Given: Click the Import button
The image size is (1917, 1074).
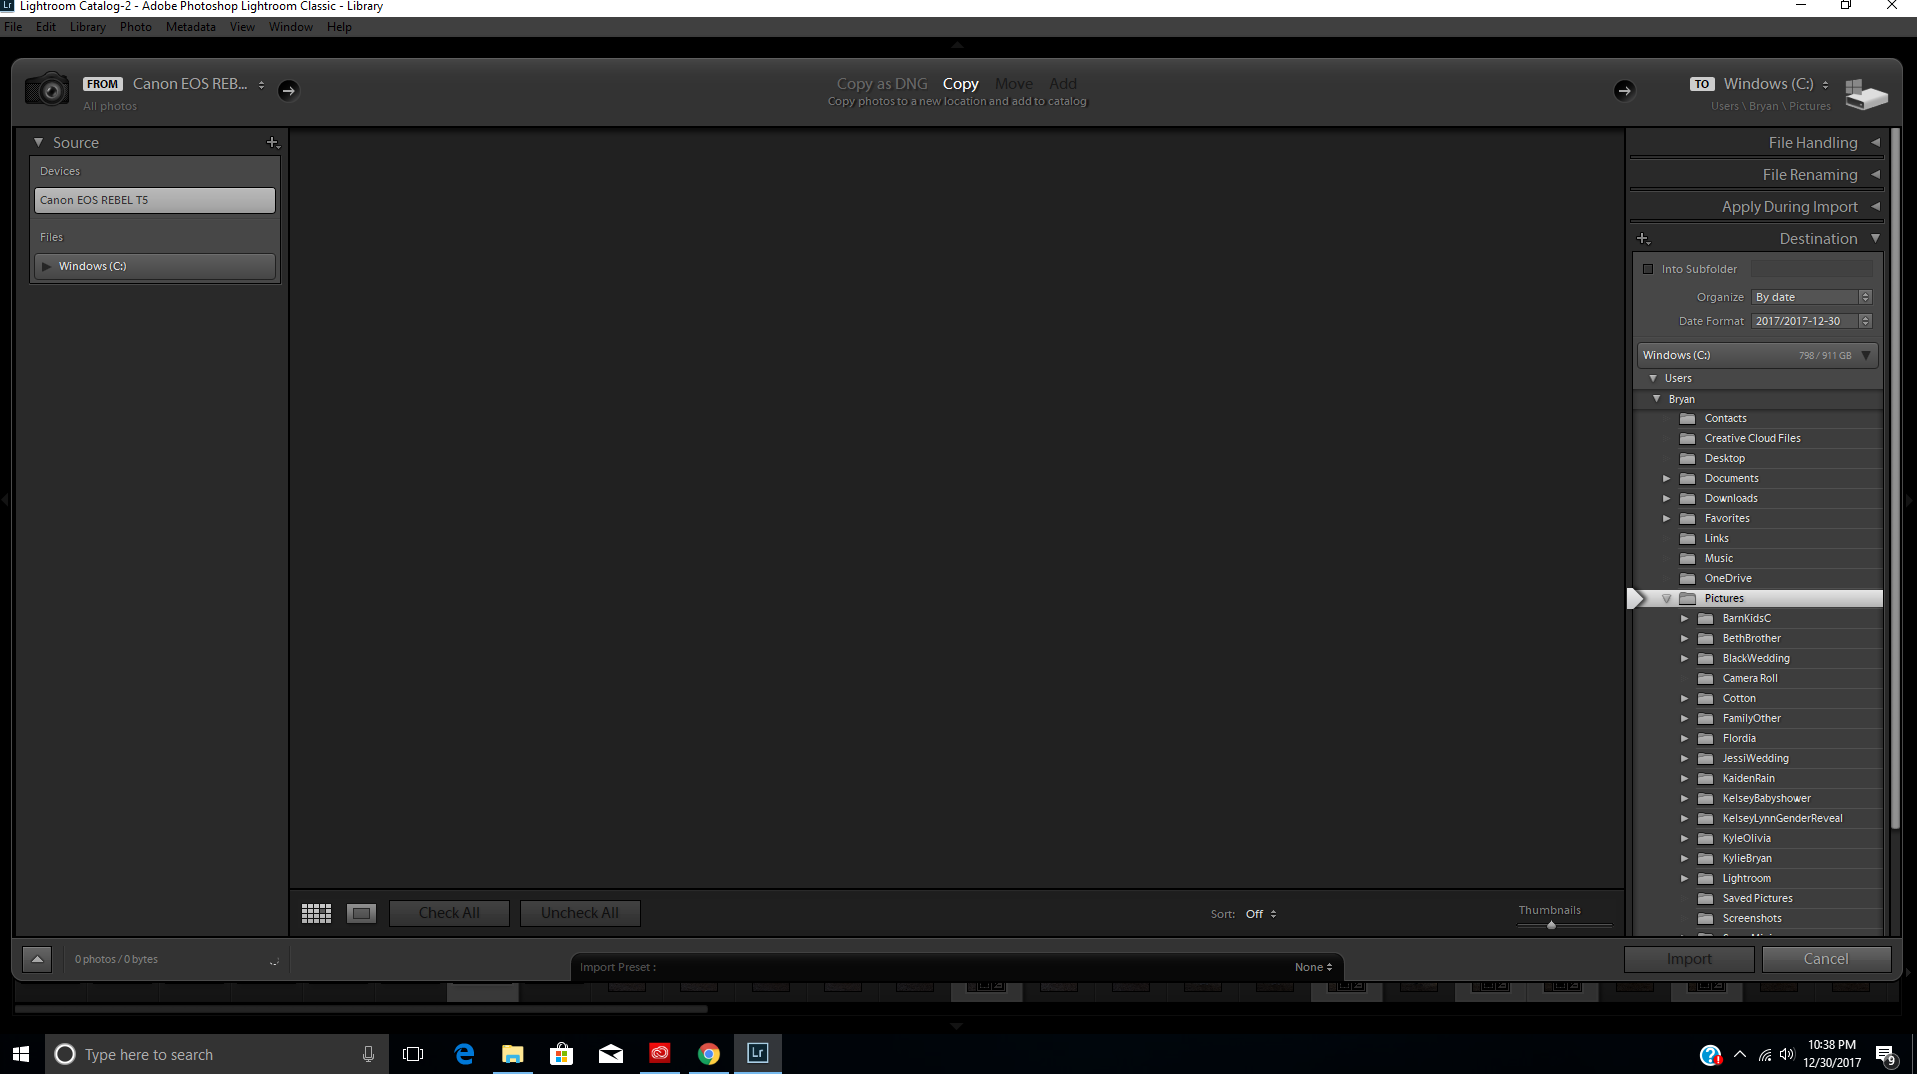Looking at the screenshot, I should pyautogui.click(x=1689, y=959).
